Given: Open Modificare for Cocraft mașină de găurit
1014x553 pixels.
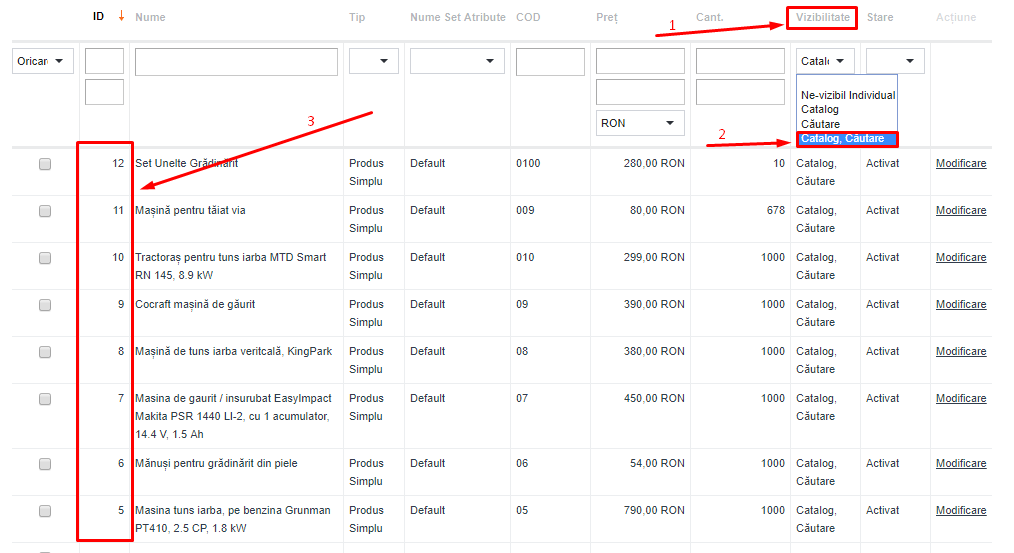Looking at the screenshot, I should click(961, 304).
